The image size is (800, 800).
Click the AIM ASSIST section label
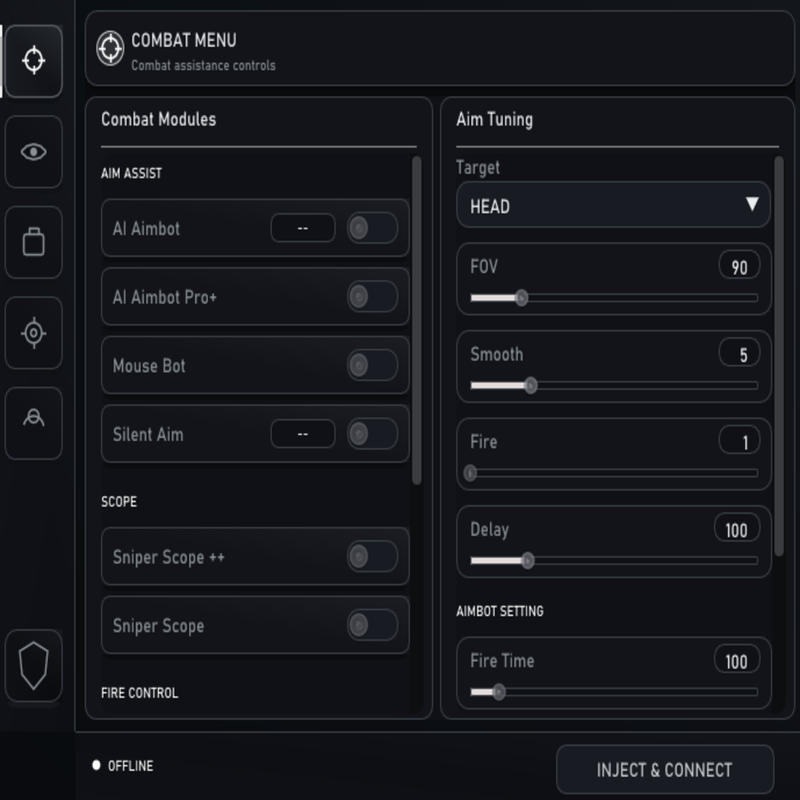click(131, 173)
